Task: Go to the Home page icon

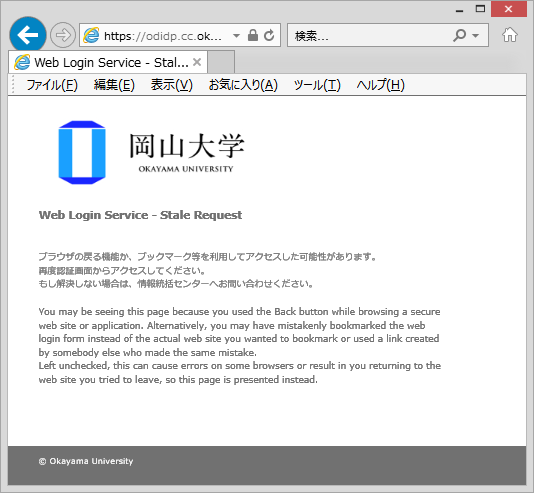Action: point(510,35)
